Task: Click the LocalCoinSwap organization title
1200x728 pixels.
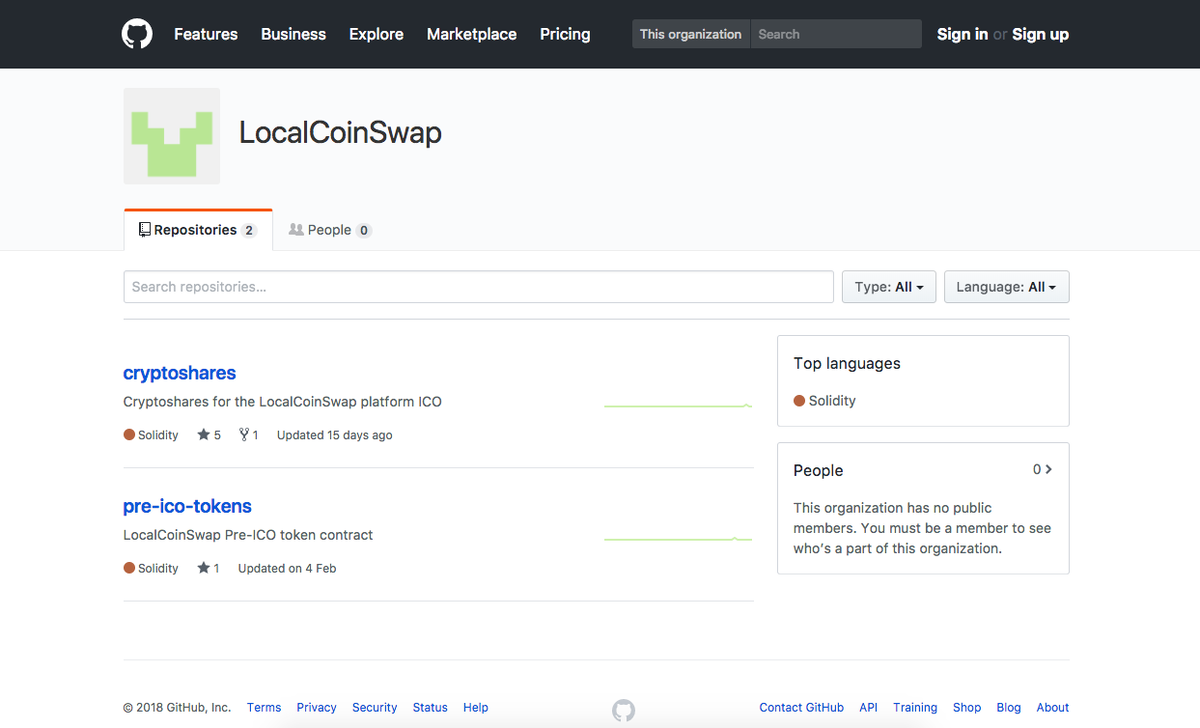Action: 340,133
